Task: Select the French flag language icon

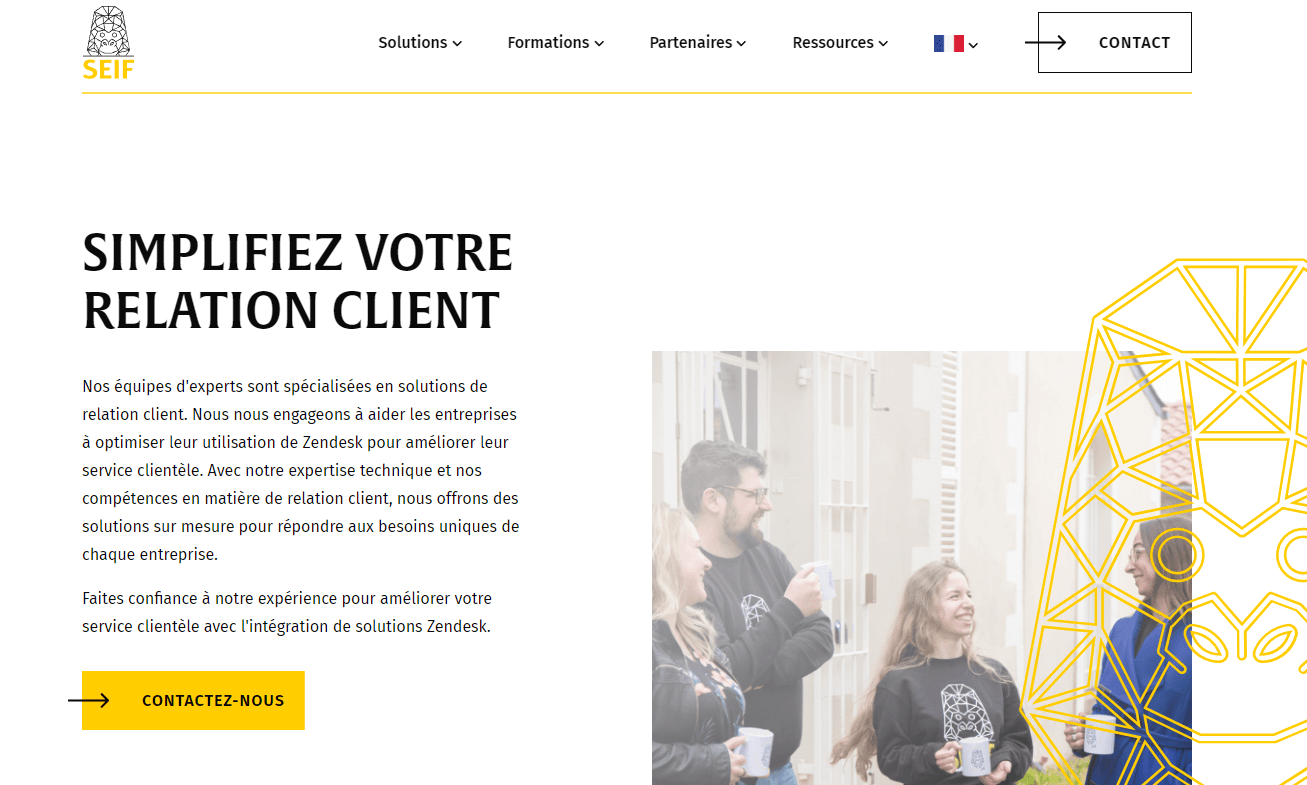Action: (948, 43)
